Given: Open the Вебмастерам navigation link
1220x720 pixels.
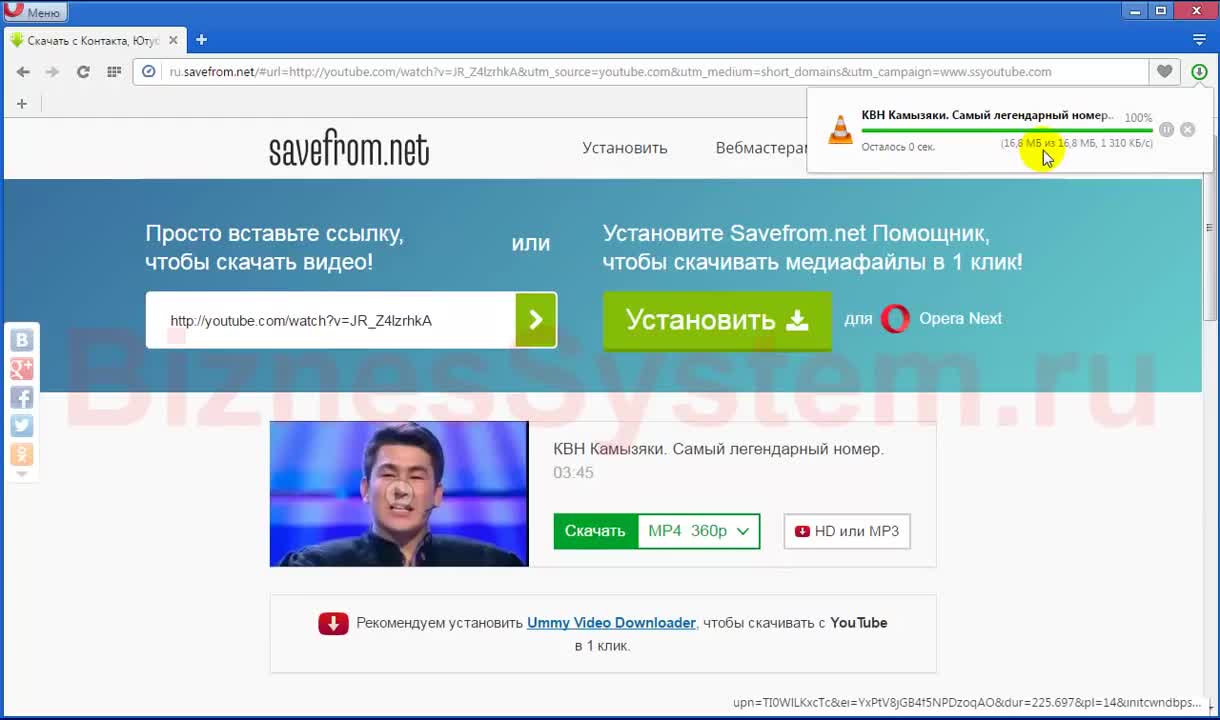Looking at the screenshot, I should (762, 148).
